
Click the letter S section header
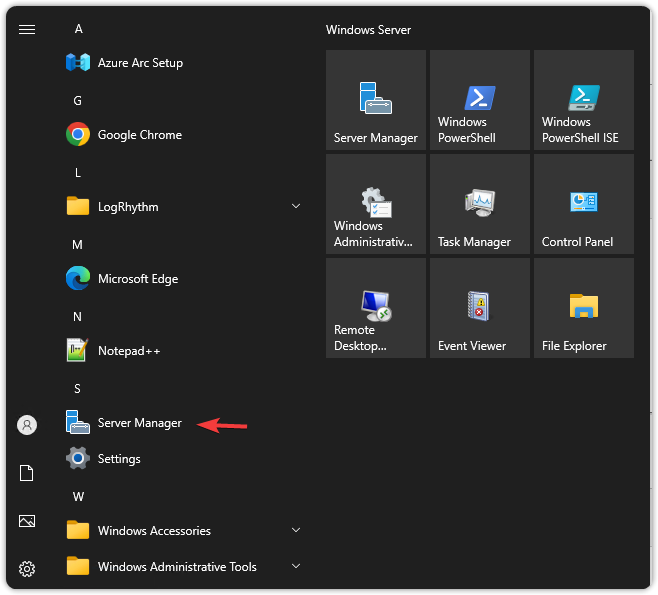tap(77, 389)
